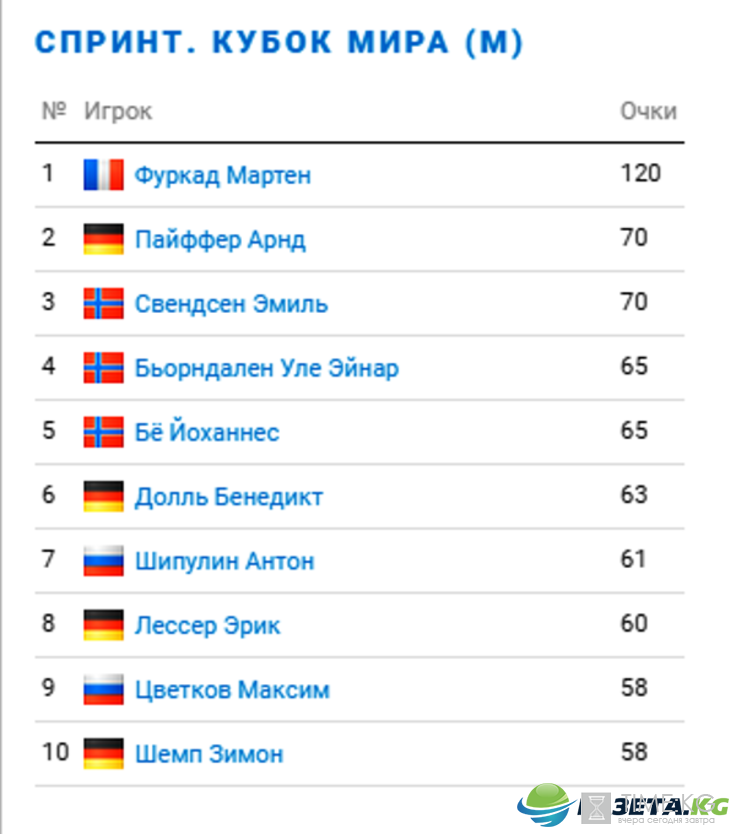Open the Цветков Максим player link

point(232,690)
